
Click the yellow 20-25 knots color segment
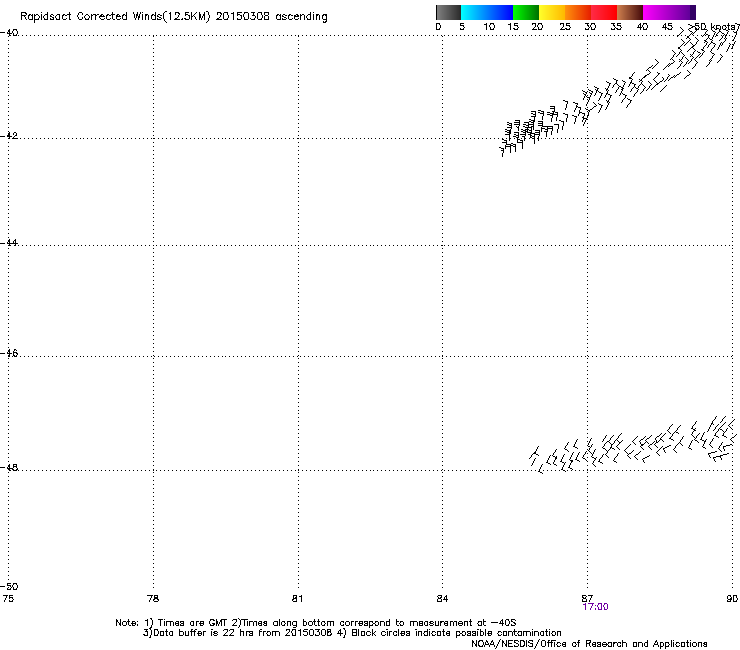coord(552,12)
